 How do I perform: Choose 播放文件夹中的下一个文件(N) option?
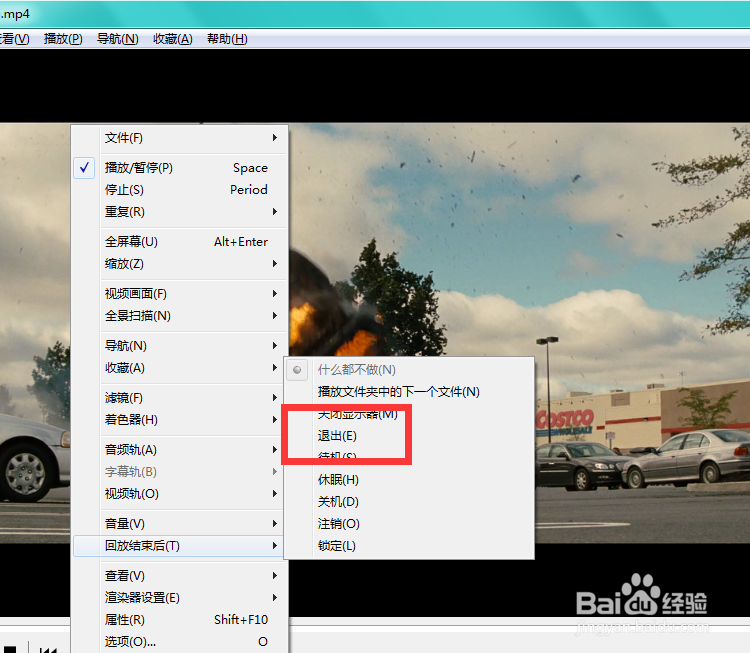[x=409, y=392]
